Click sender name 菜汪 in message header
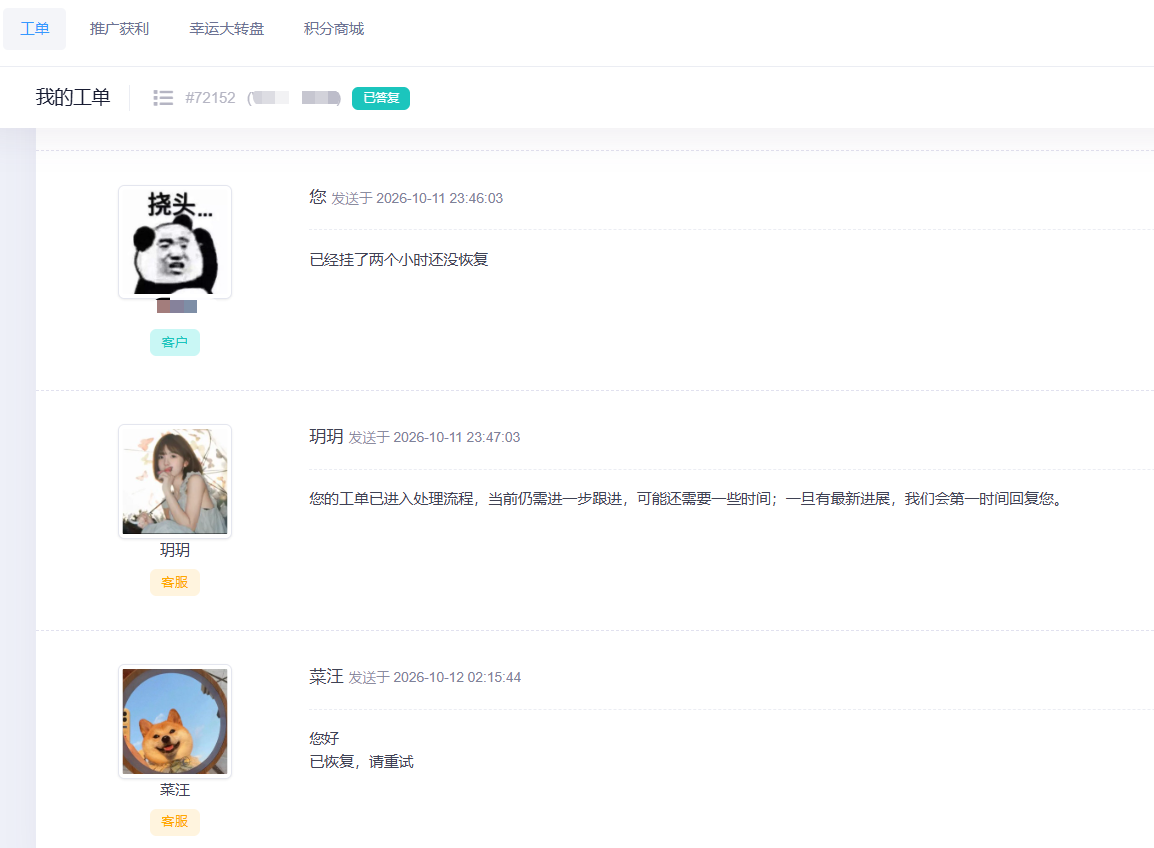Screen dimensions: 1154x848 [x=326, y=676]
